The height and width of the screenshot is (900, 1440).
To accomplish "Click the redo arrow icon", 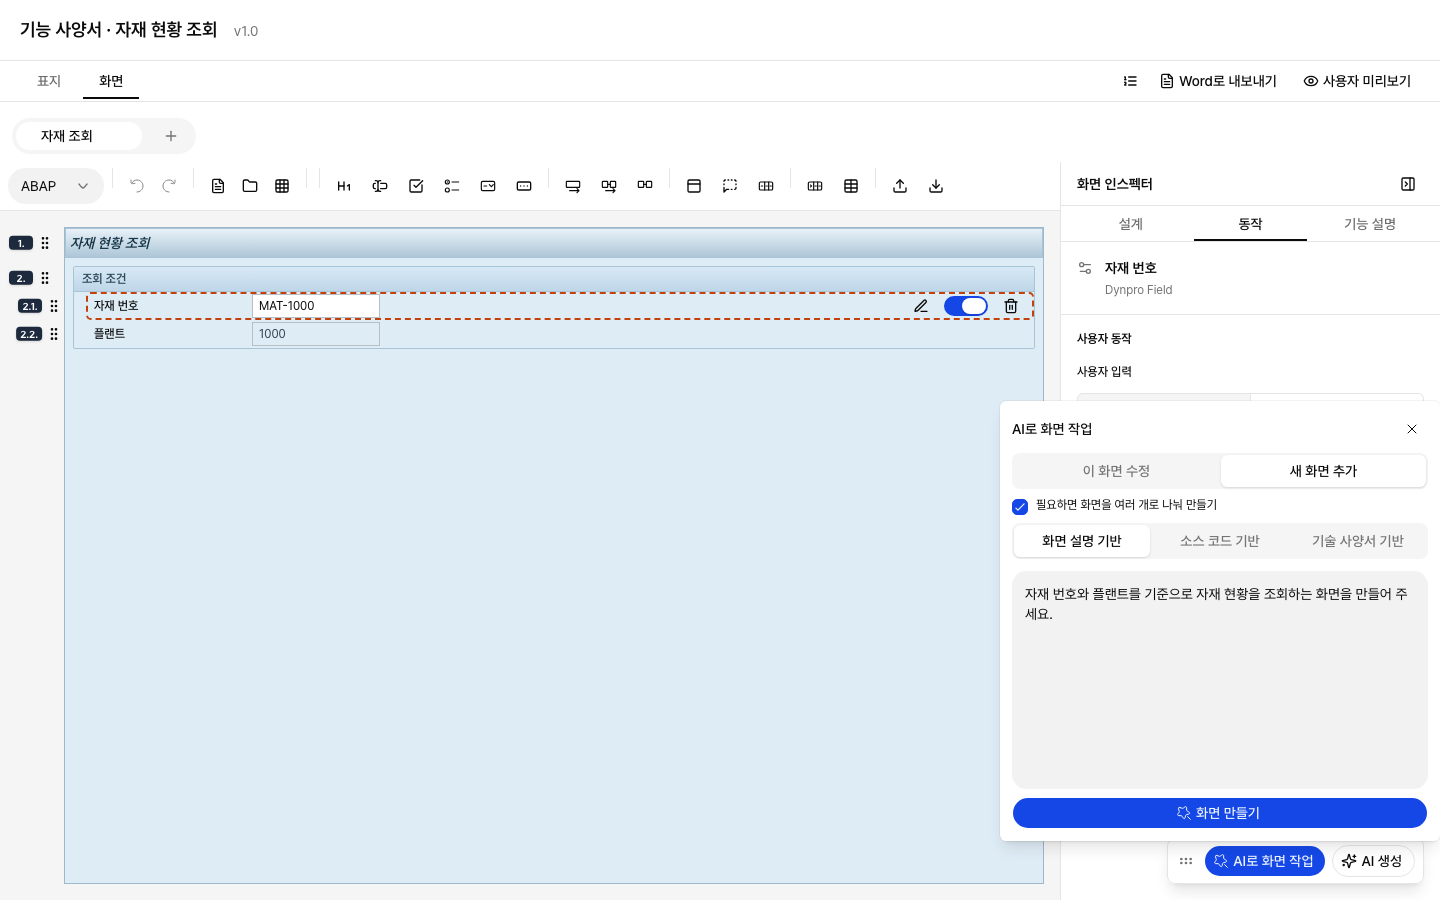I will pyautogui.click(x=169, y=186).
